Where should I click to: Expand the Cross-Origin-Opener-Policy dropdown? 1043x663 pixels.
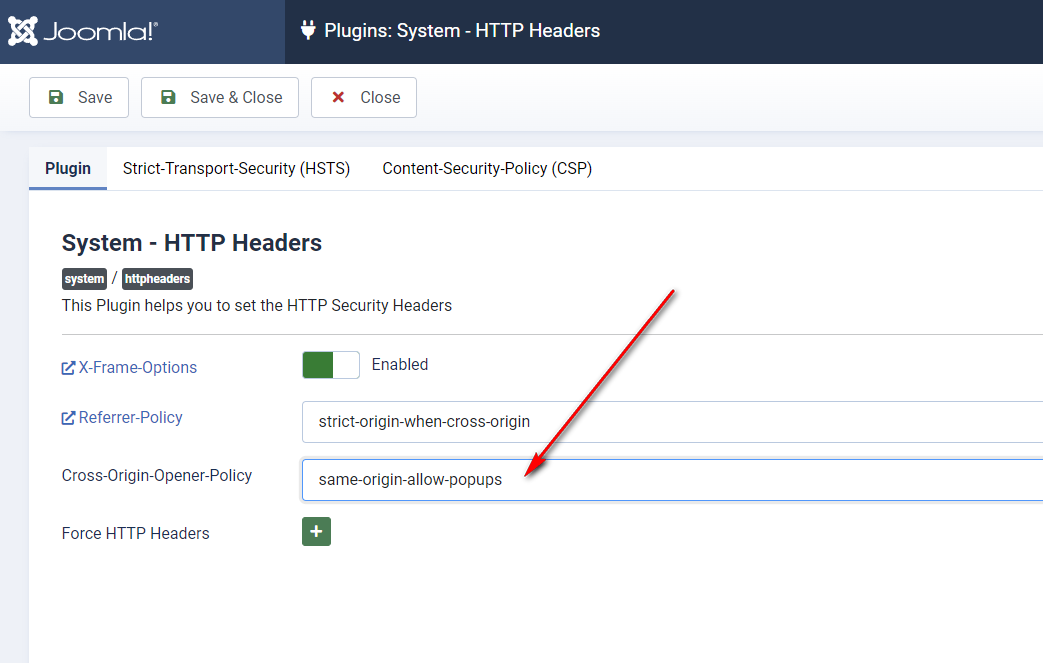pyautogui.click(x=672, y=480)
